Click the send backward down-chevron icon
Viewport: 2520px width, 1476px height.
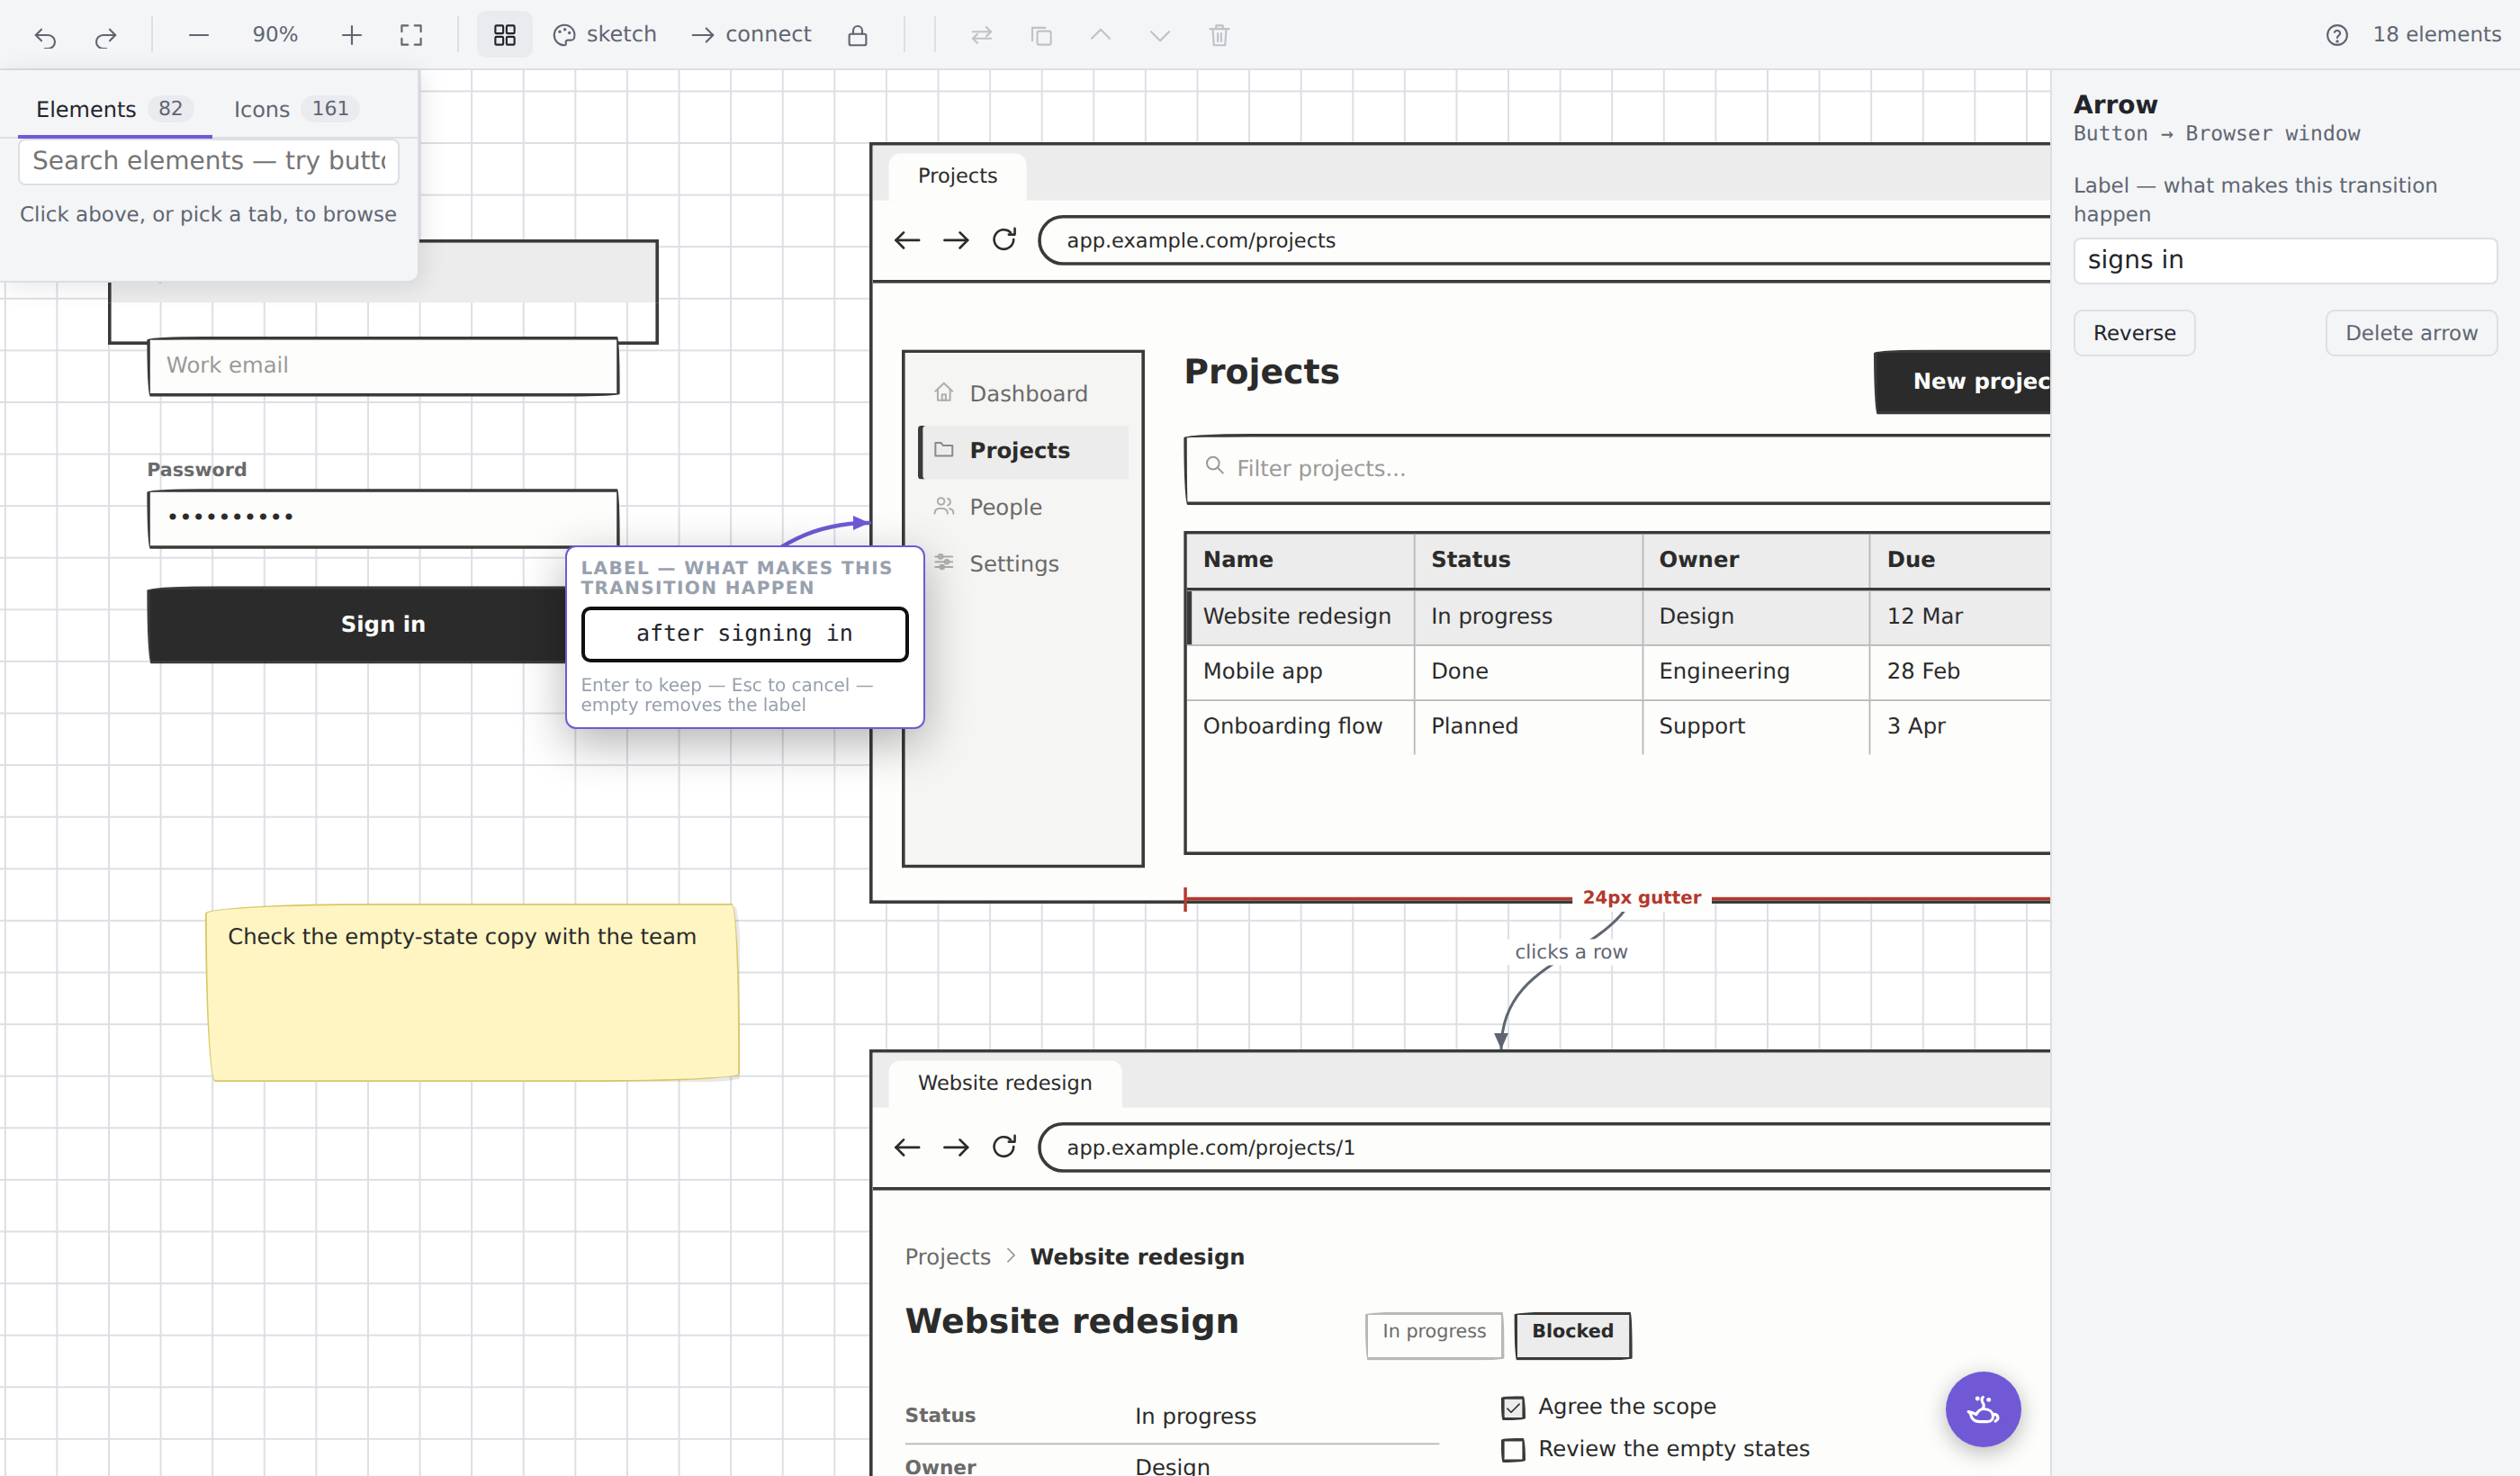pos(1159,35)
